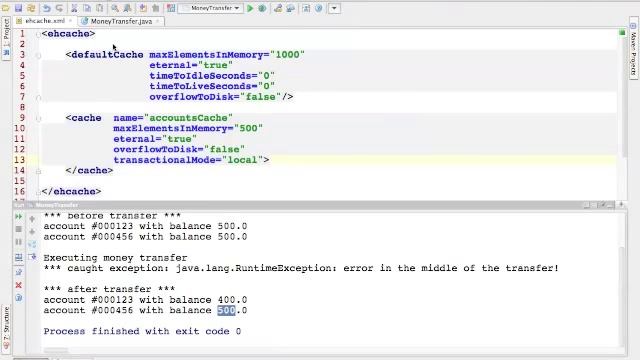The width and height of the screenshot is (640, 360).
Task: Copy selection using the toolbar copy icon
Action: tap(87, 8)
